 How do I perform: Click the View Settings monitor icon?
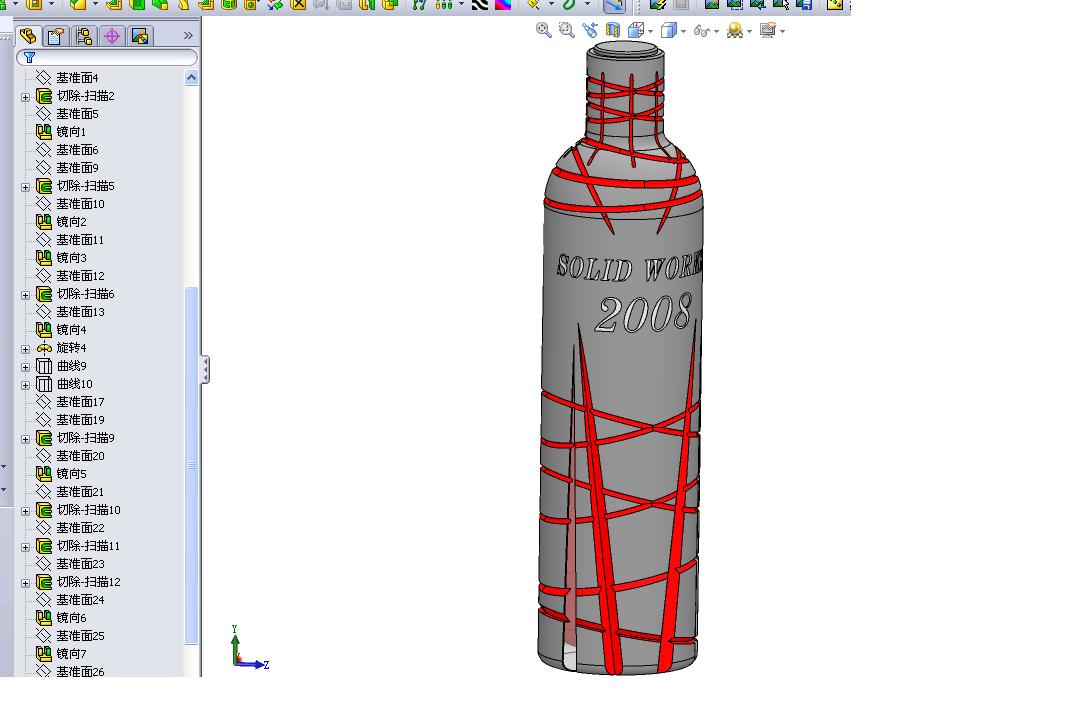[x=767, y=30]
